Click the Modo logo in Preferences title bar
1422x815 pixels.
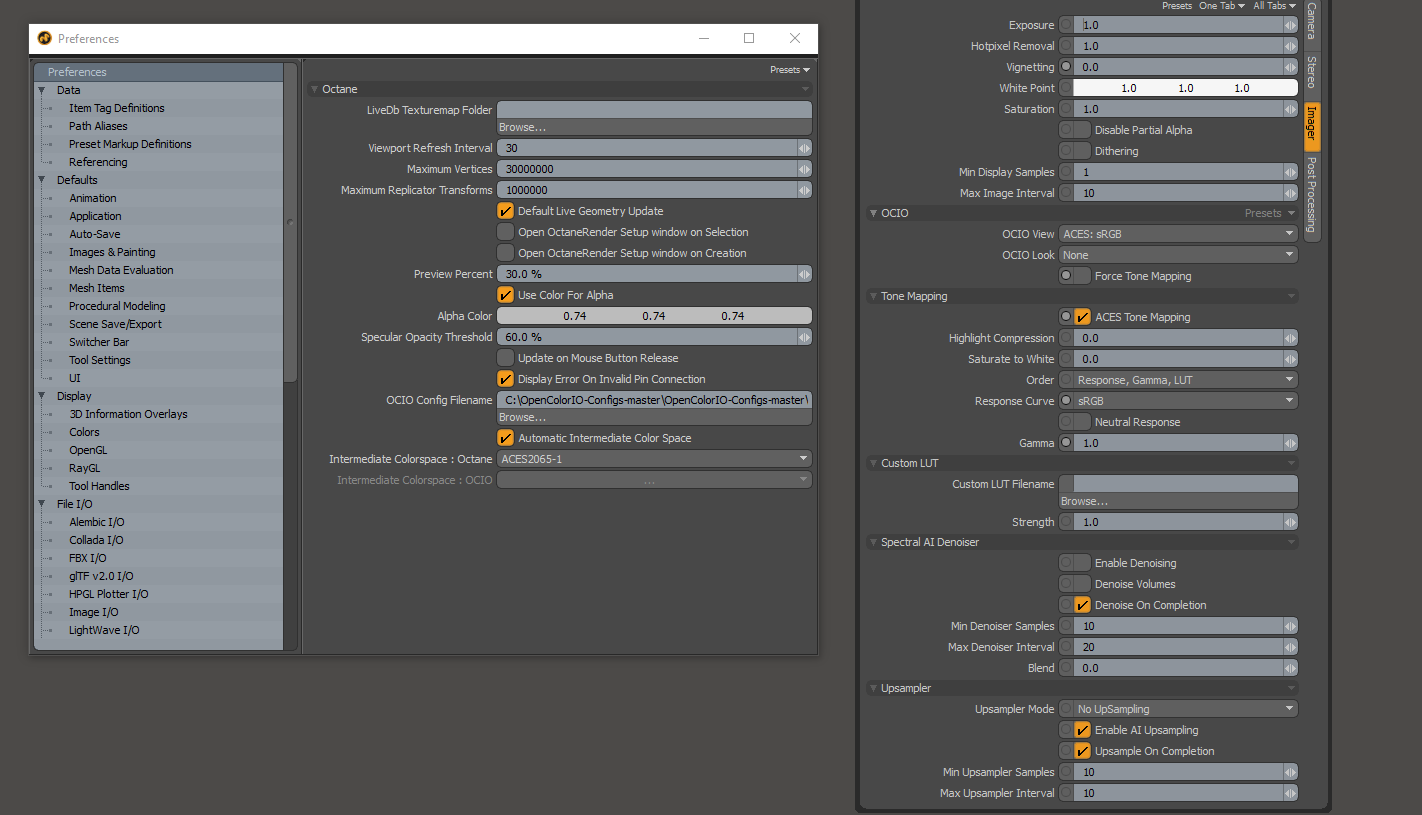click(x=45, y=39)
